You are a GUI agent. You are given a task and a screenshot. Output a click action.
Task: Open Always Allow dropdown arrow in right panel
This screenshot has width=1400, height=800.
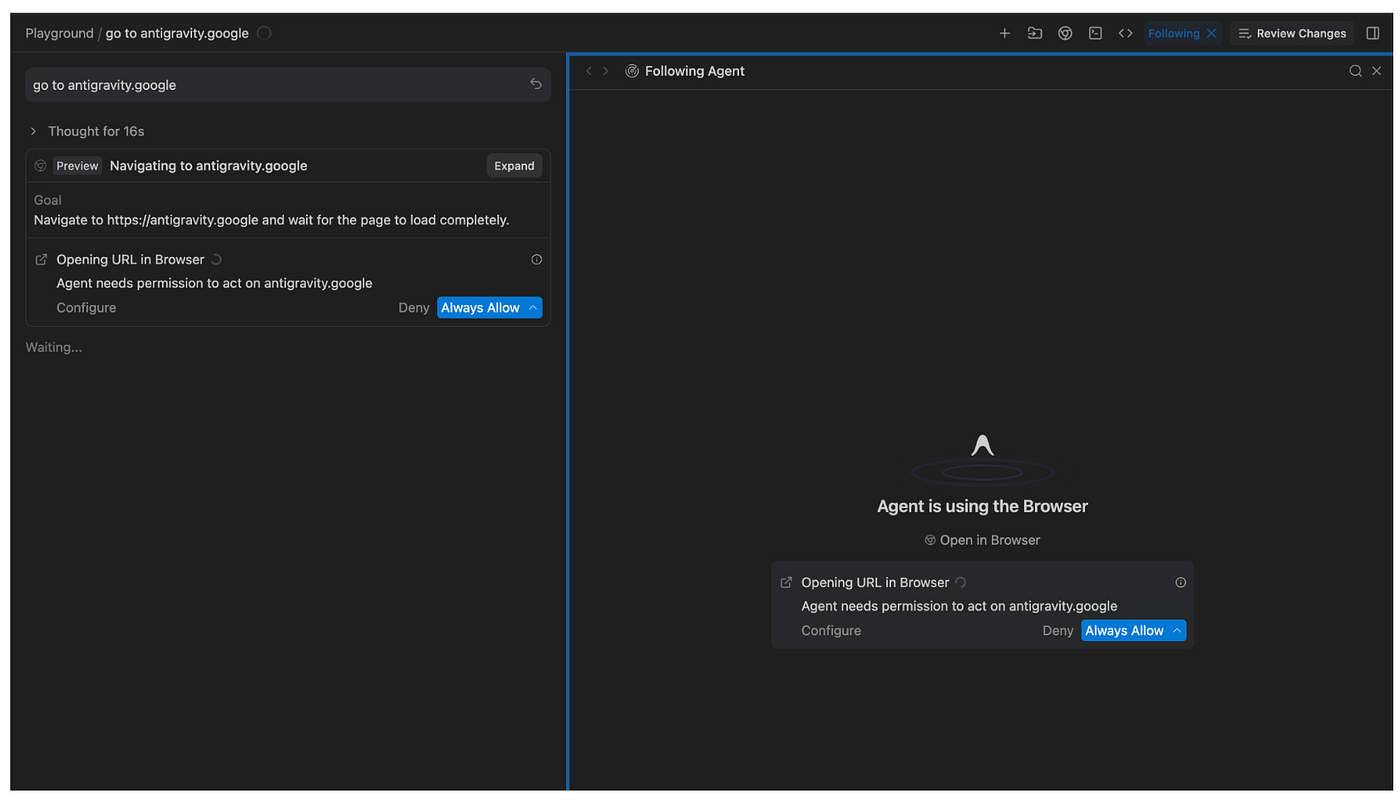[x=1177, y=631]
